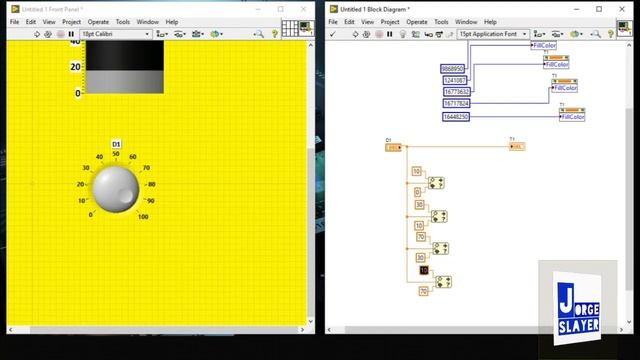
Task: Open Operate menu in Front Panel window
Action: click(98, 22)
